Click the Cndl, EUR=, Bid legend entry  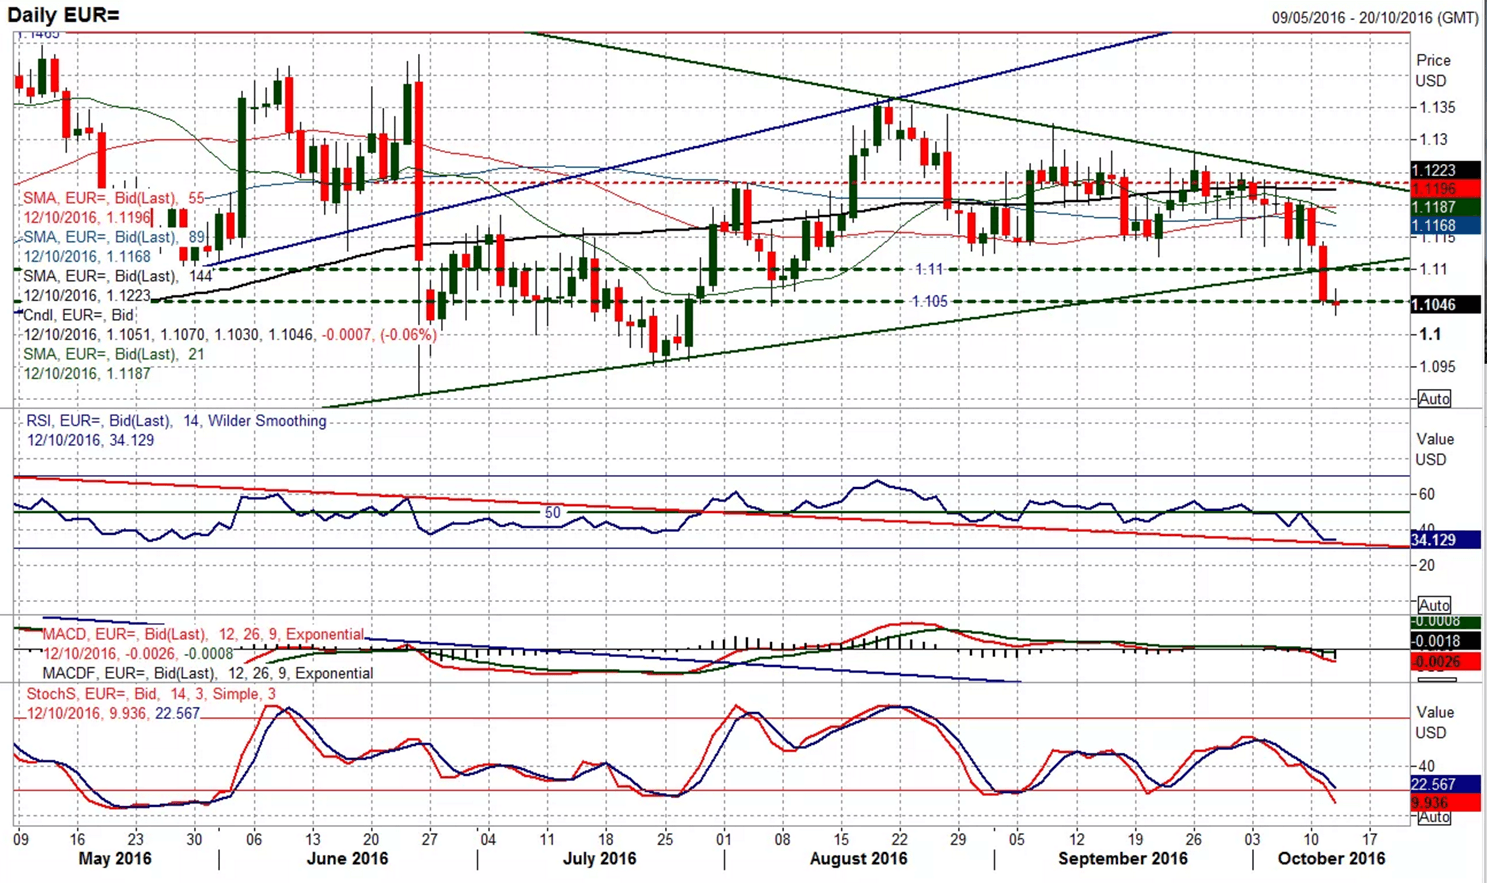[x=79, y=315]
